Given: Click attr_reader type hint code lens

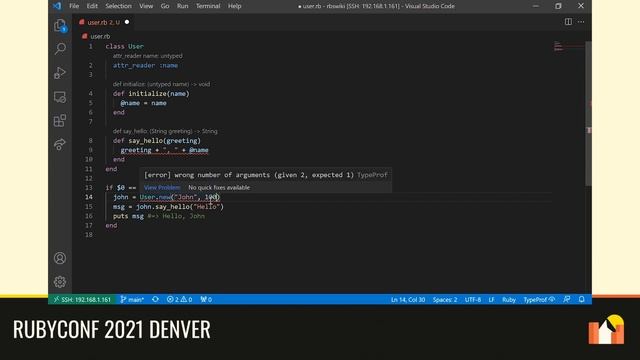Looking at the screenshot, I should [147, 56].
